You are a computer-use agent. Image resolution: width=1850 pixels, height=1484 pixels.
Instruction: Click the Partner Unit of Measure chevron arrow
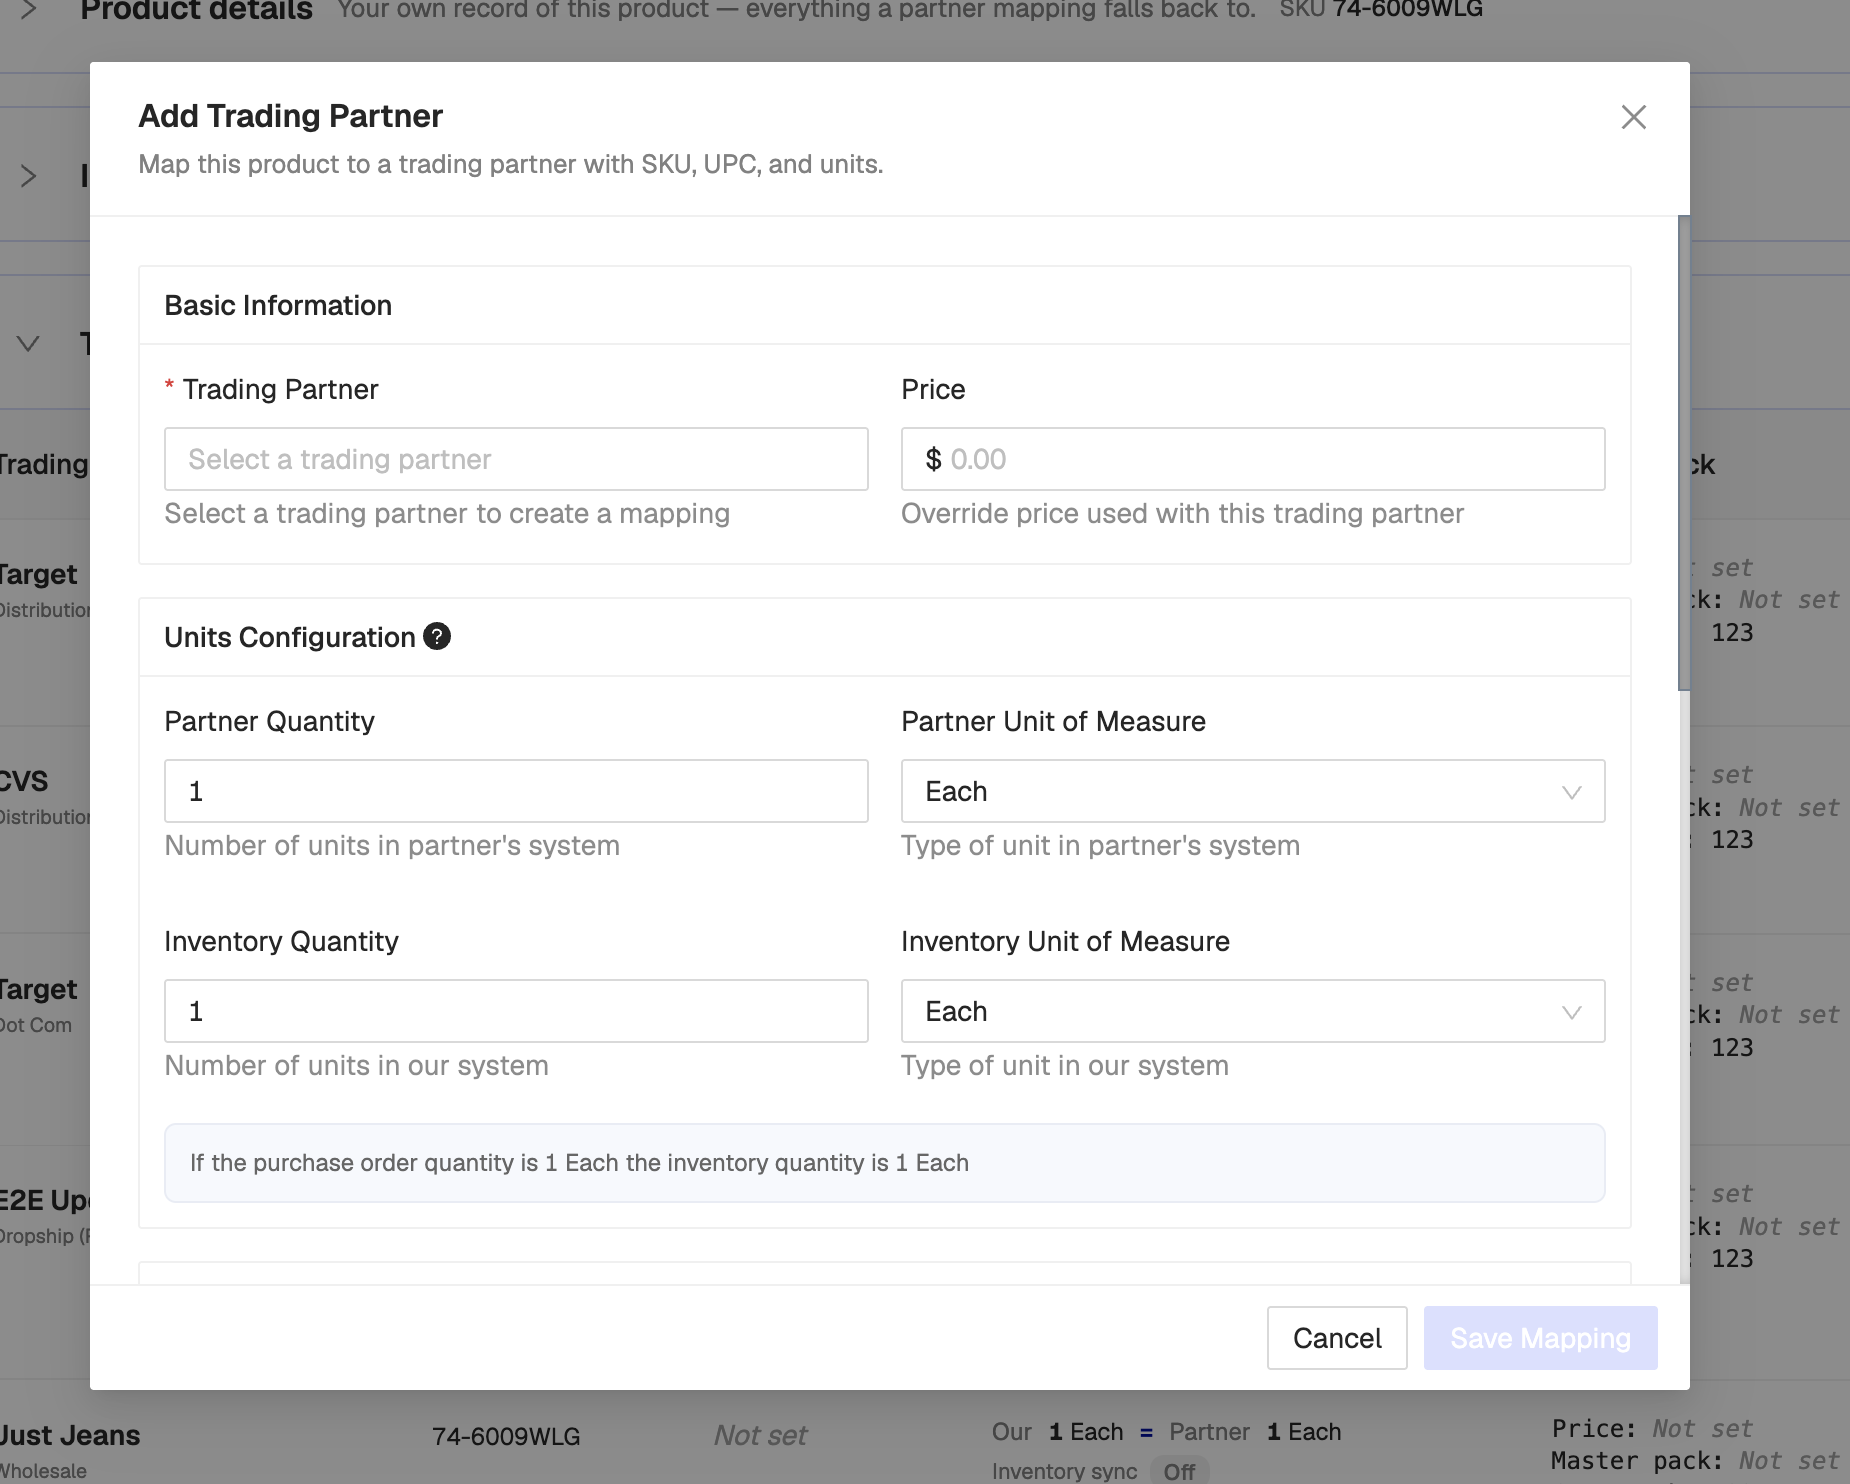pos(1571,792)
